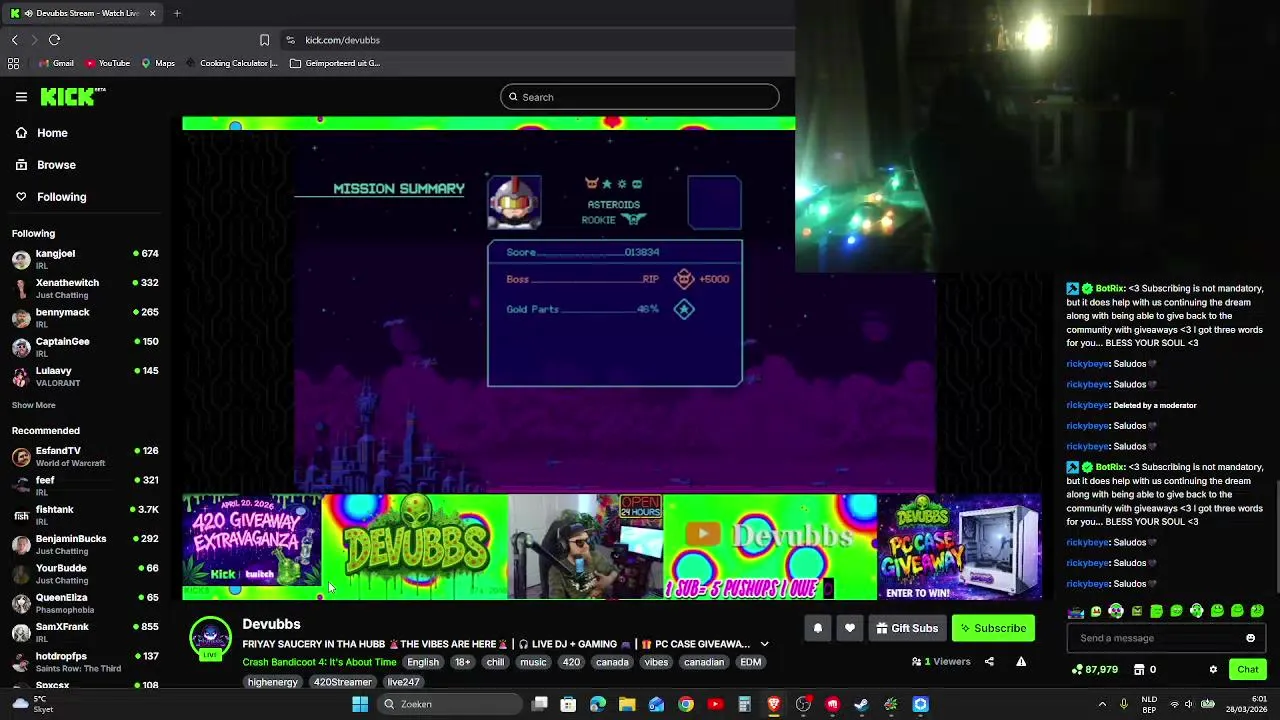Click the Crash Bandicoot 4 category link
Image resolution: width=1280 pixels, height=720 pixels.
pos(319,662)
